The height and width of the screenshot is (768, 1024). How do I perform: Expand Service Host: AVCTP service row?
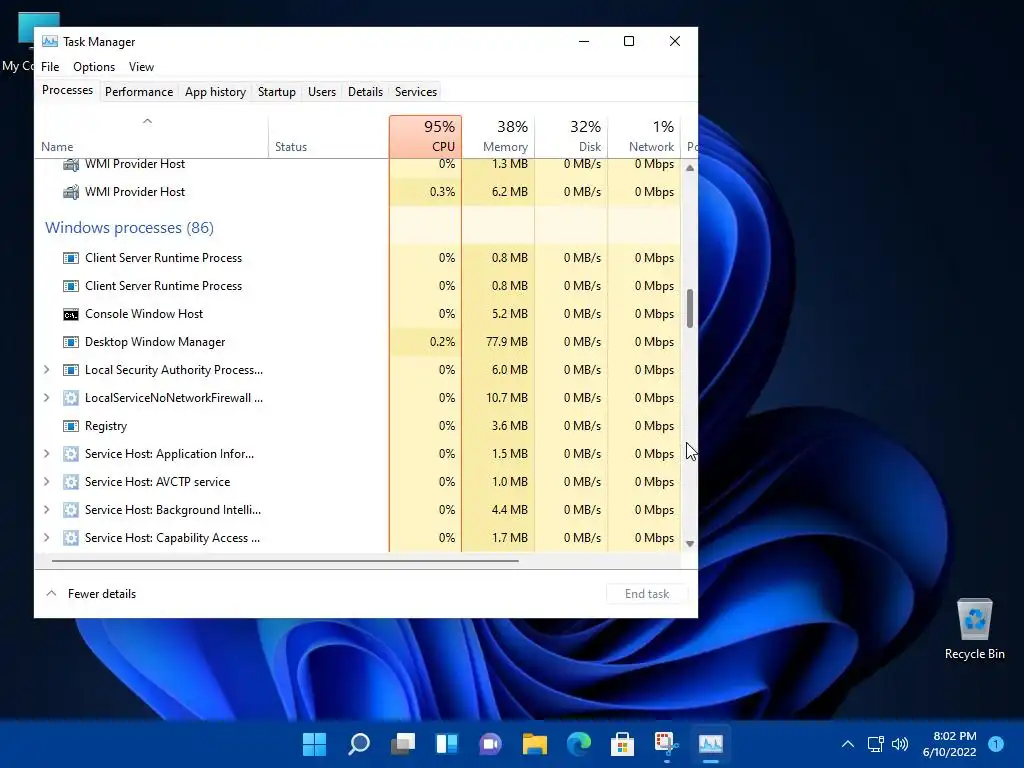point(46,482)
